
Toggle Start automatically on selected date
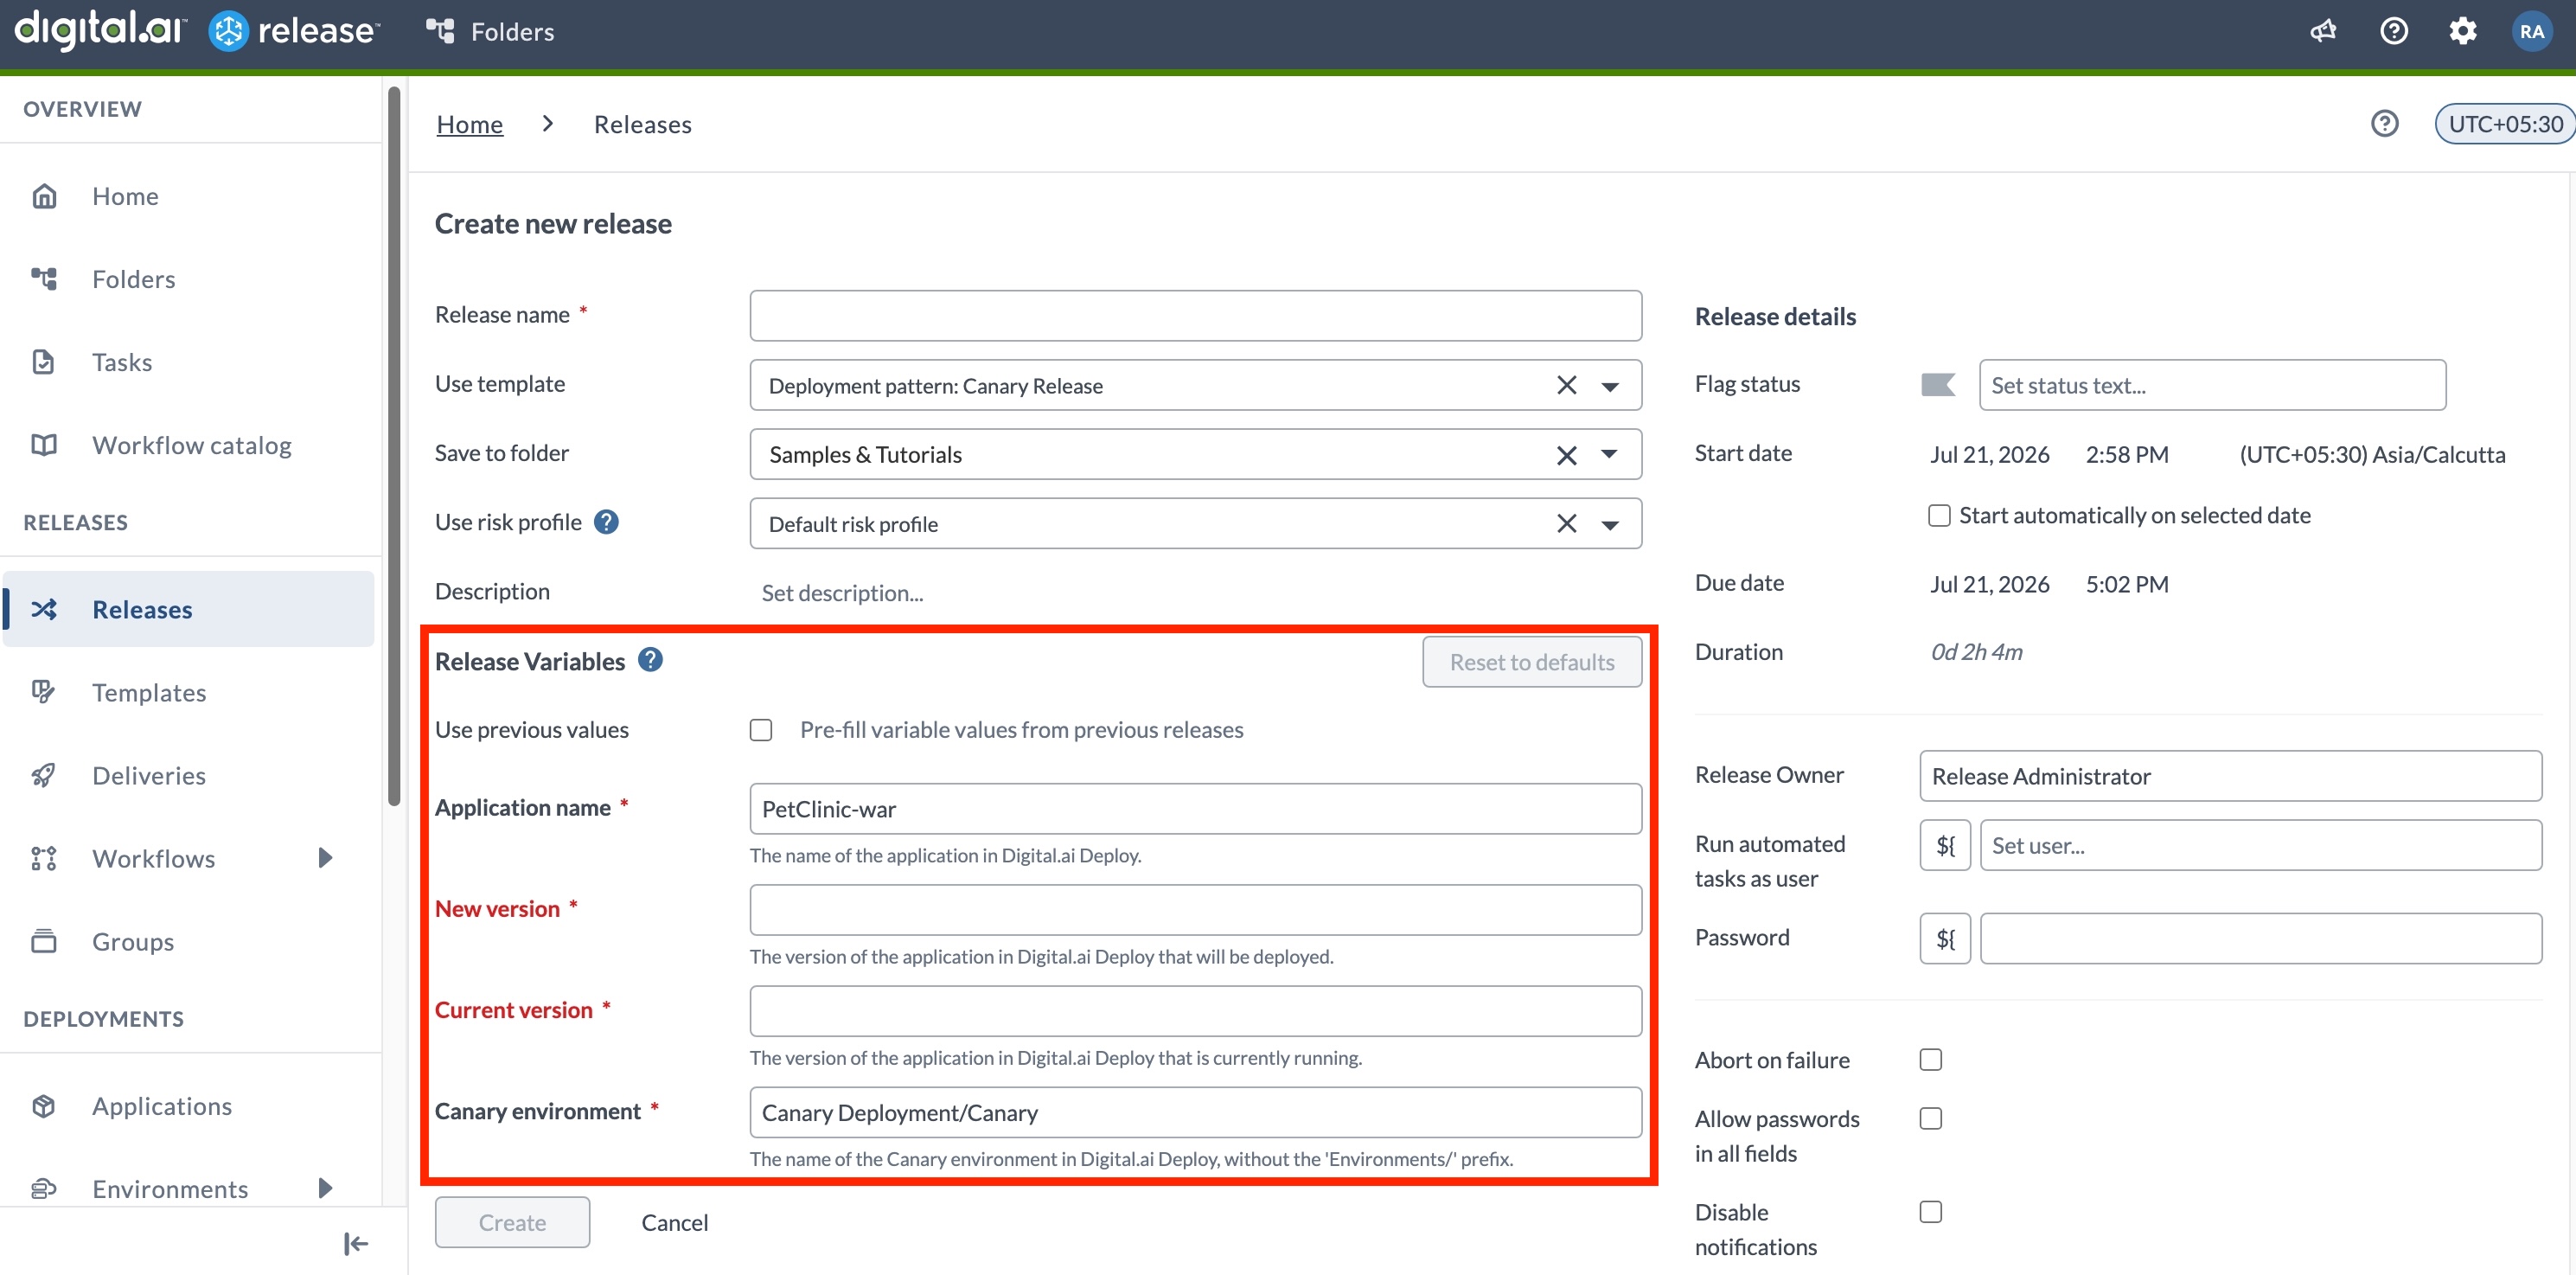[1939, 515]
